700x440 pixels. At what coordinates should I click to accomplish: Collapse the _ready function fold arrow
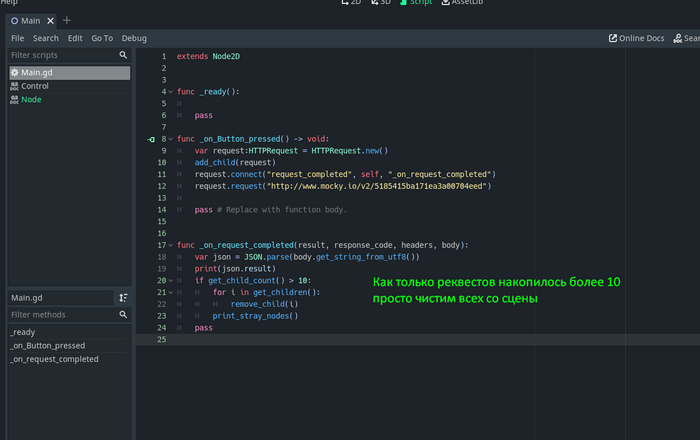[170, 92]
